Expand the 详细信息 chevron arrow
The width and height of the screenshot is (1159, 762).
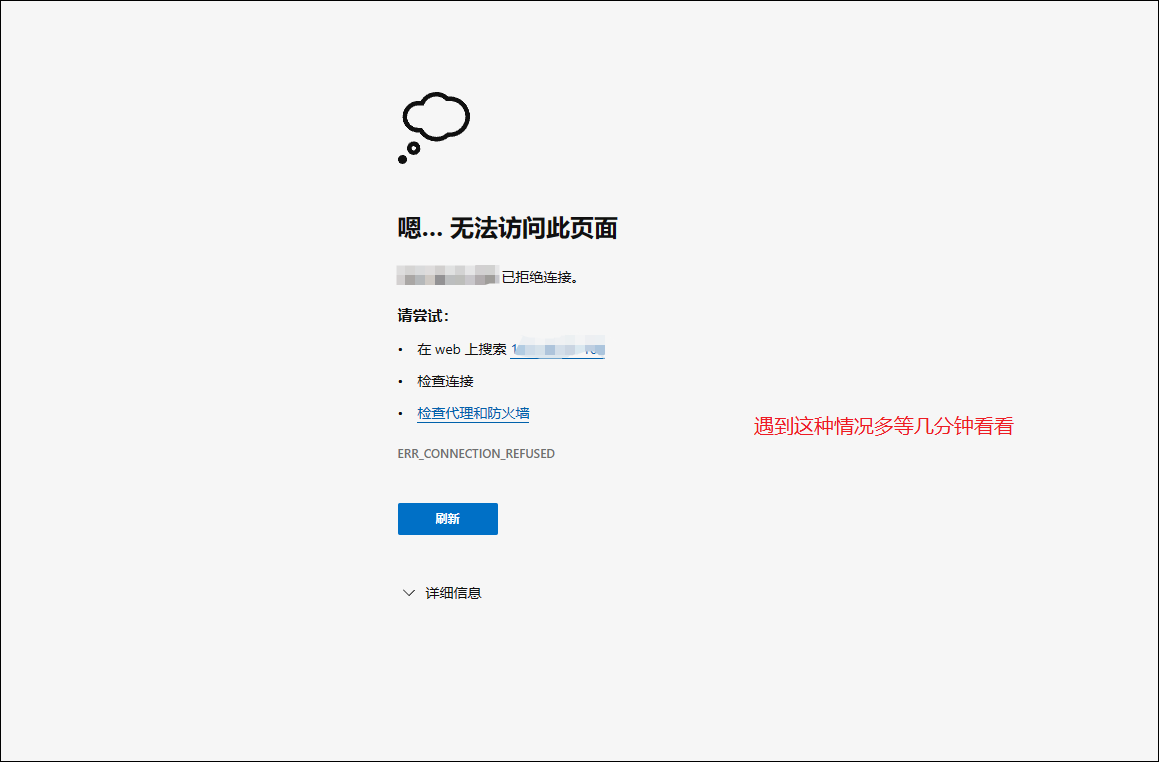point(408,593)
